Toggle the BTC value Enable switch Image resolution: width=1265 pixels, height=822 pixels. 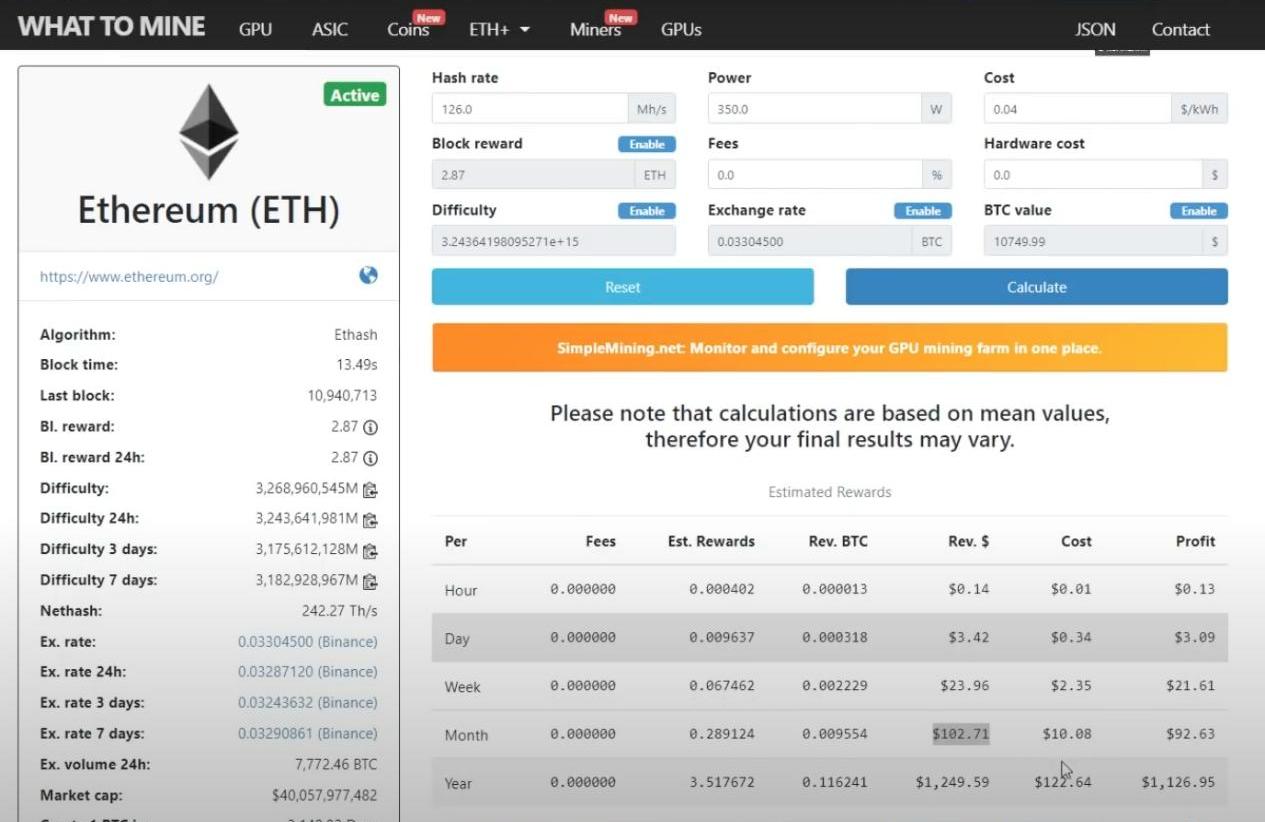coord(1199,211)
